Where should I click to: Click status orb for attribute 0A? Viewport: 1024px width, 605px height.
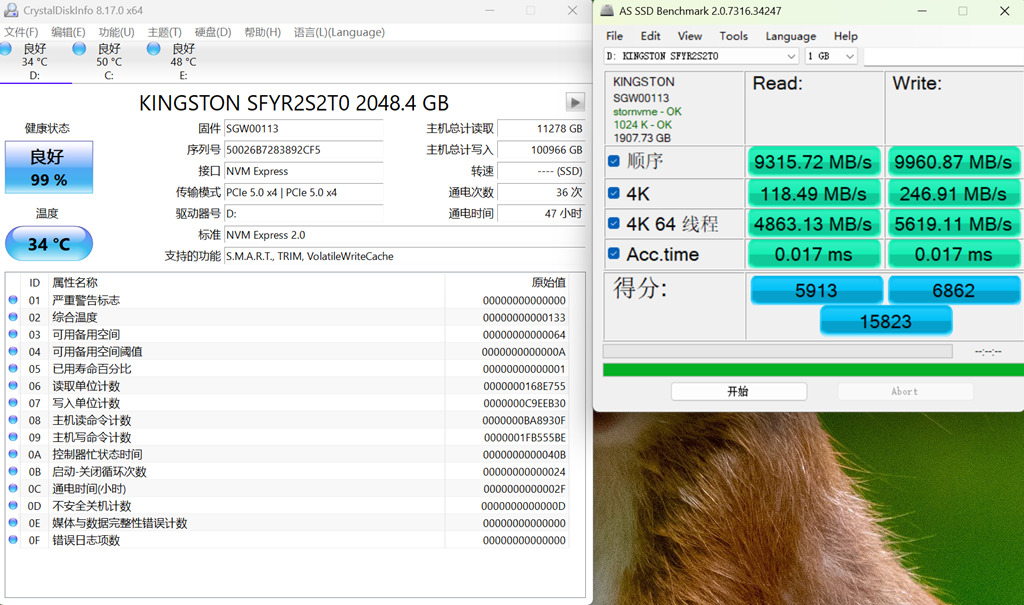click(x=13, y=454)
